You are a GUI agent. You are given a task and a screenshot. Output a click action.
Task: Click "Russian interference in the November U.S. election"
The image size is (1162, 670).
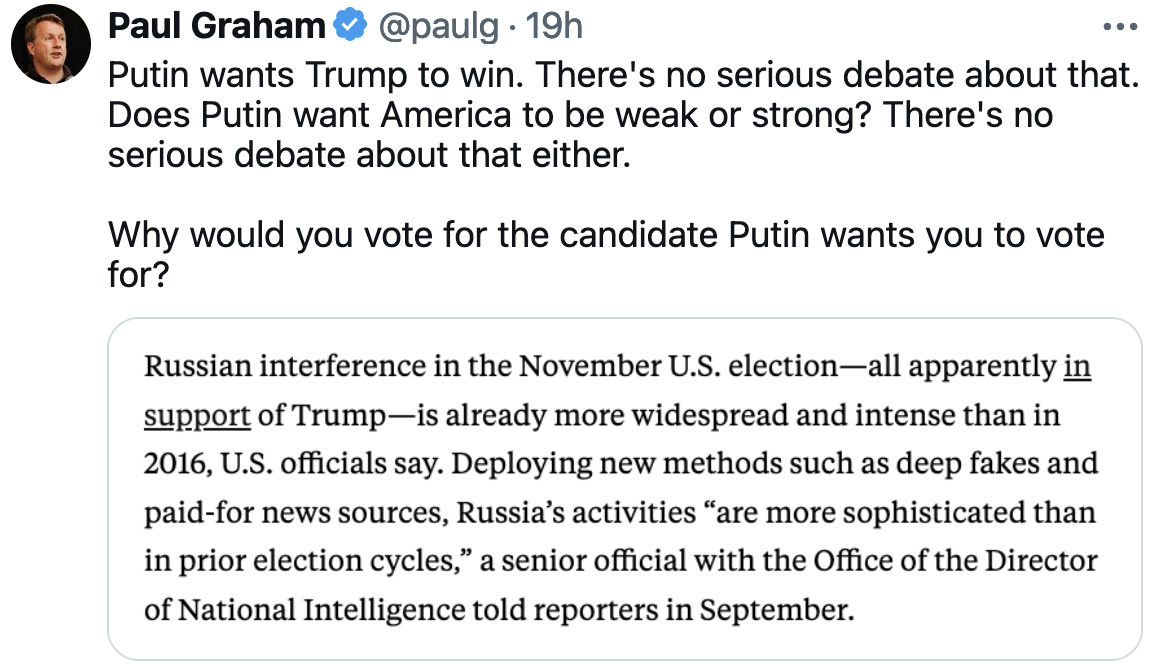pyautogui.click(x=490, y=367)
